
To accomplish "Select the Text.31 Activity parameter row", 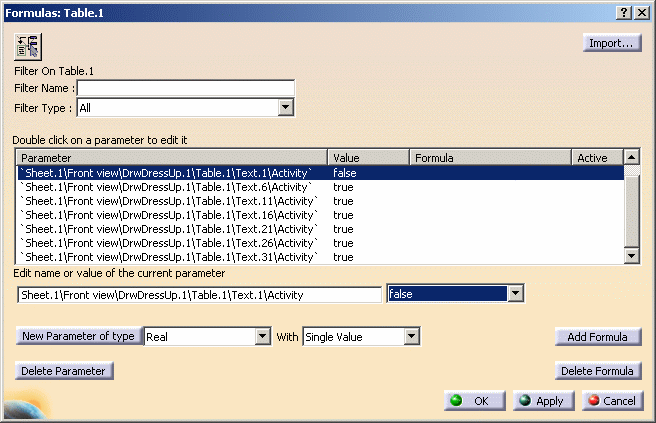I will tap(168, 257).
